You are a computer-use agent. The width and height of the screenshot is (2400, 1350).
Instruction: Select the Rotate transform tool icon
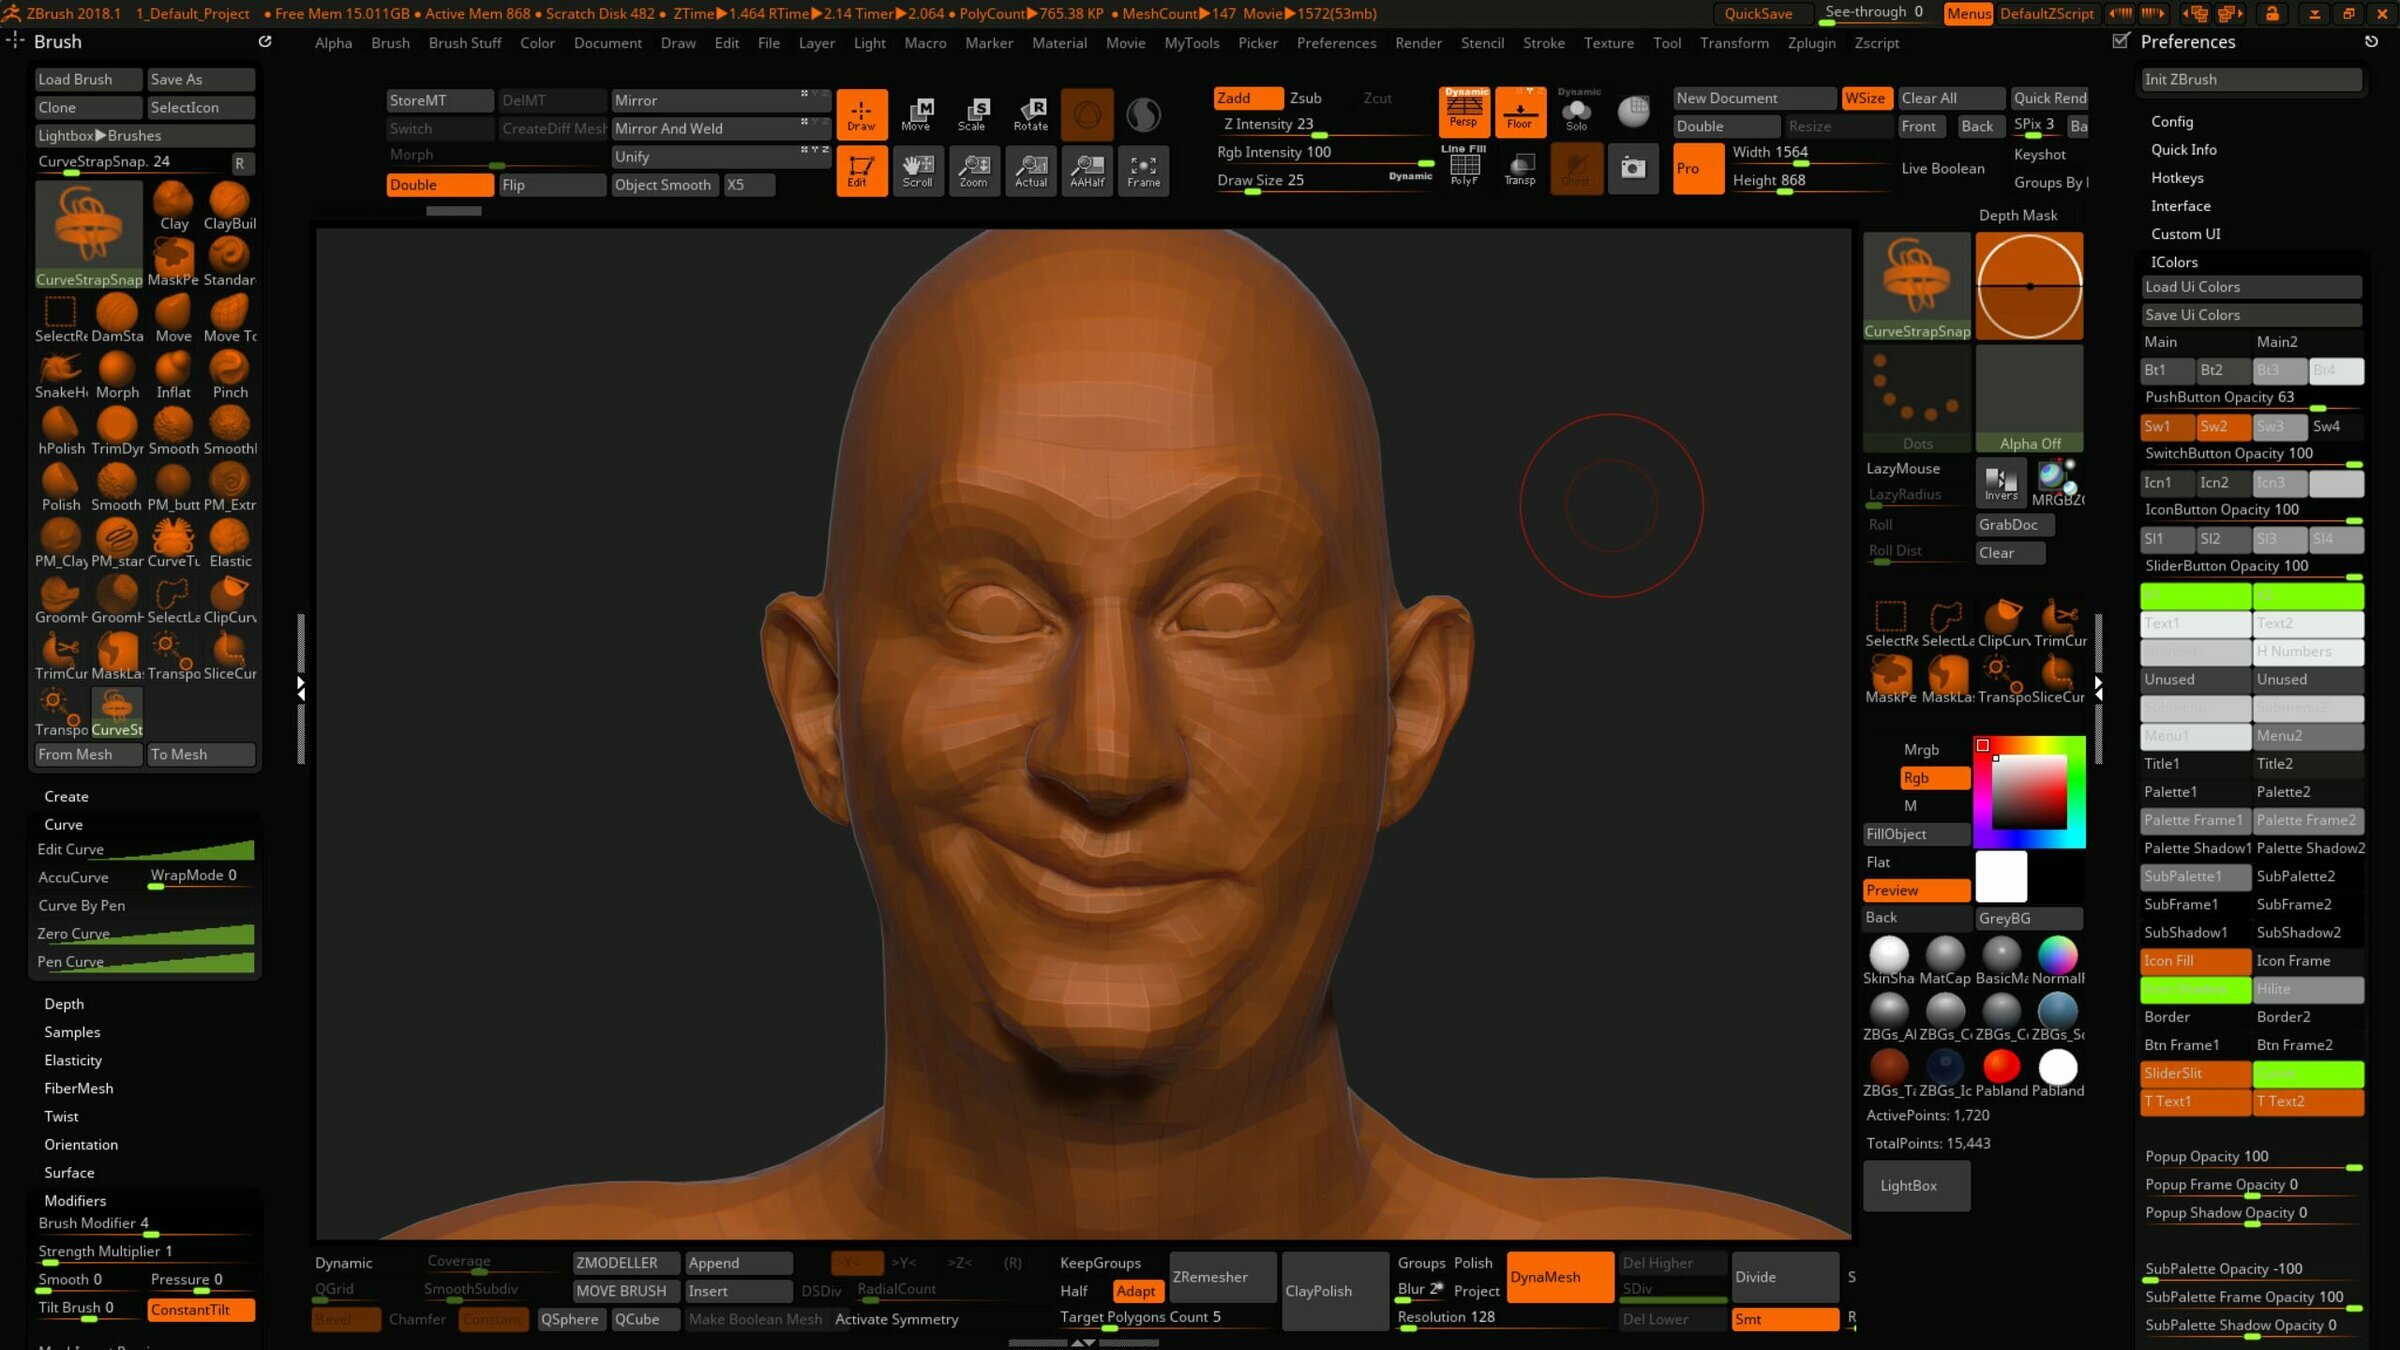1031,114
